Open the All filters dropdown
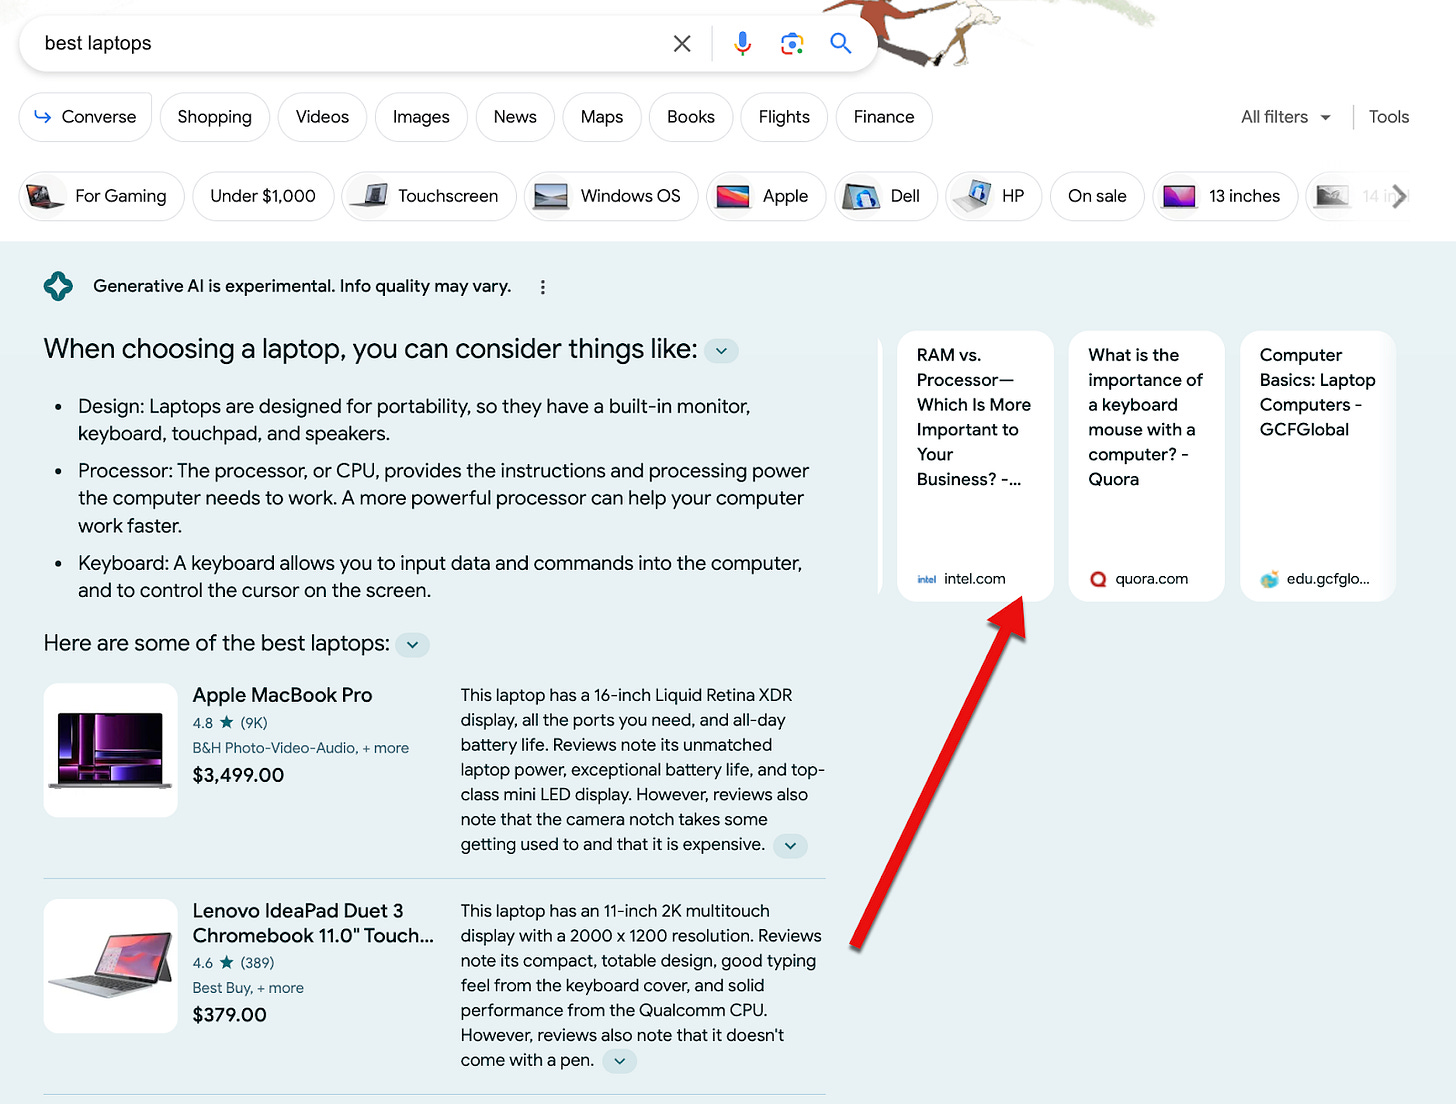 (x=1286, y=117)
